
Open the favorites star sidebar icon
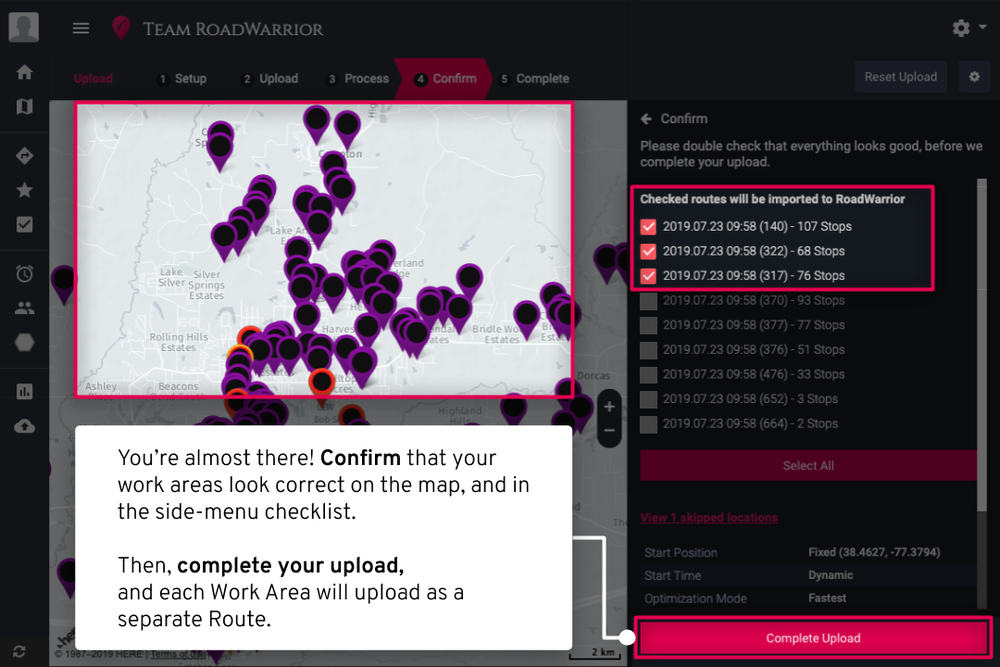tap(24, 190)
